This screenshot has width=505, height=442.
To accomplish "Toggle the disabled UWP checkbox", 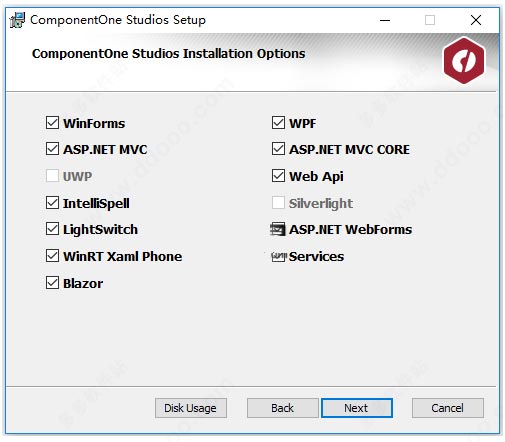I will (52, 176).
